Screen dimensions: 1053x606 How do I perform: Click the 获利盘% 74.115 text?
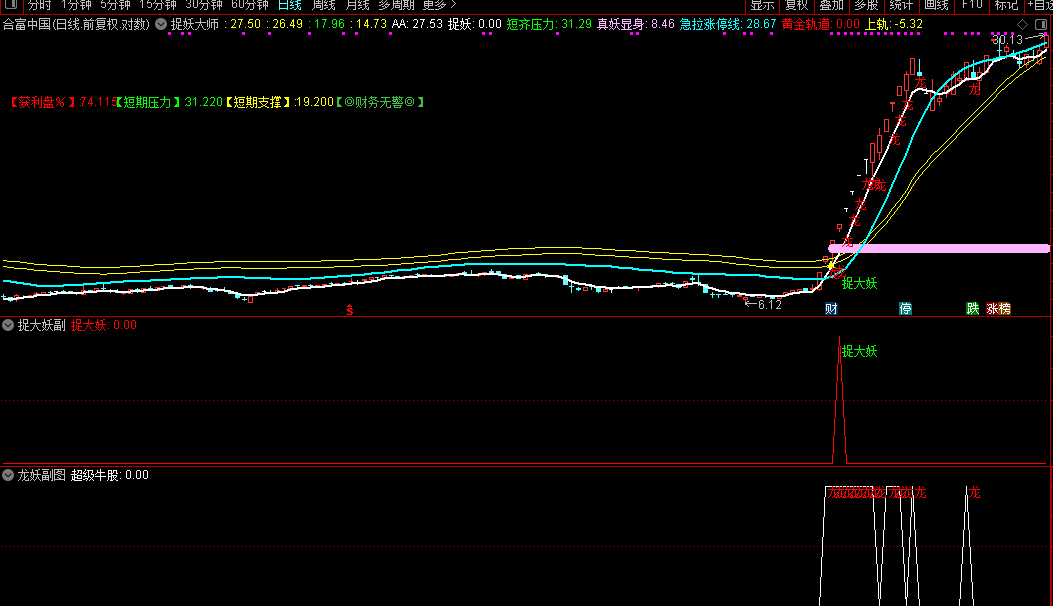tap(62, 102)
